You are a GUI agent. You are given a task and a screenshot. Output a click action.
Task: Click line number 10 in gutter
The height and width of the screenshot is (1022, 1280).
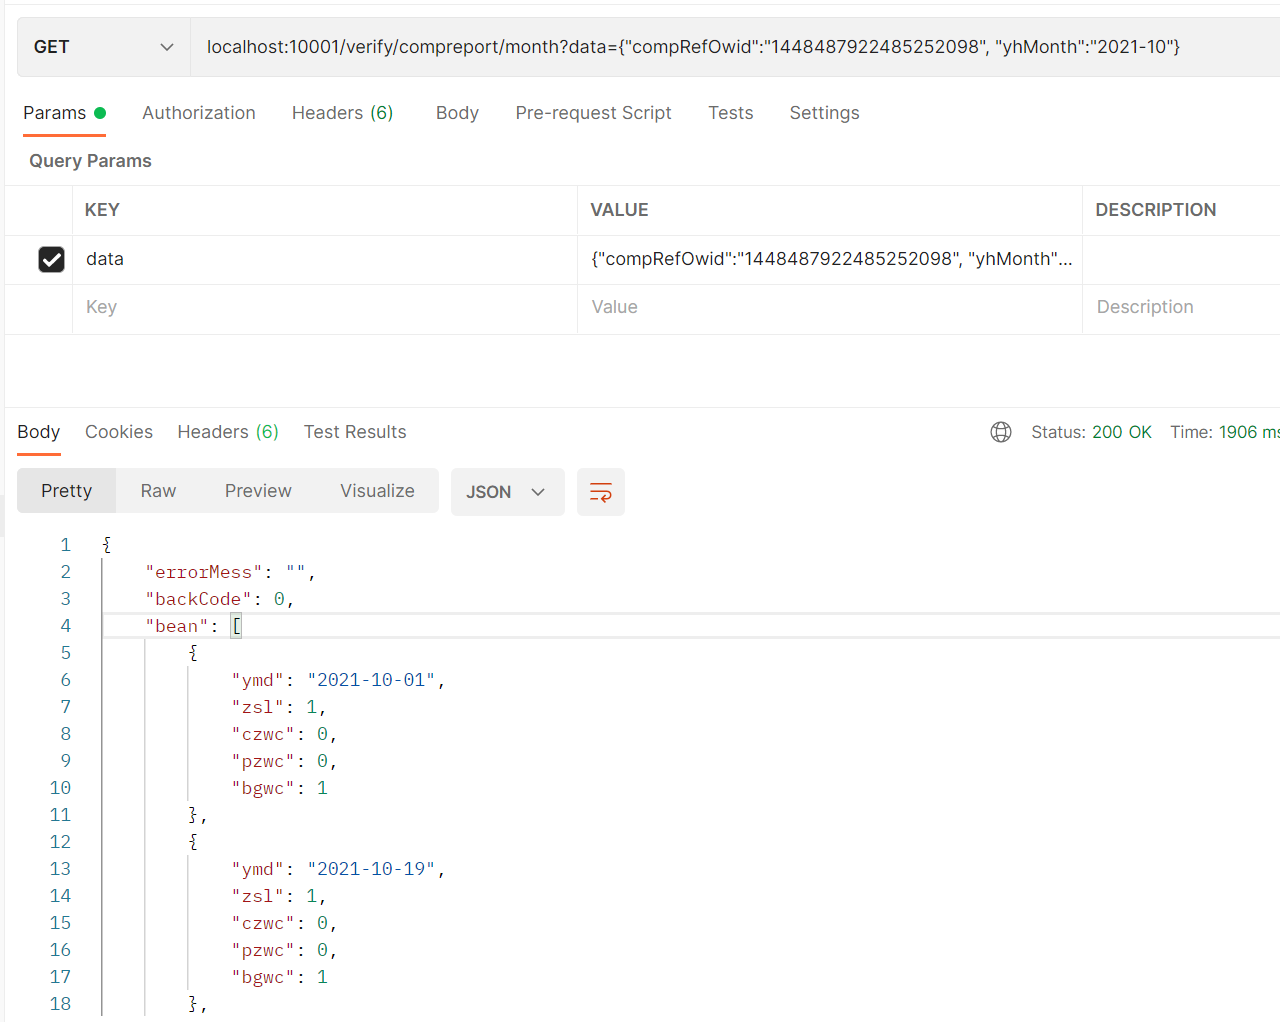tap(60, 788)
